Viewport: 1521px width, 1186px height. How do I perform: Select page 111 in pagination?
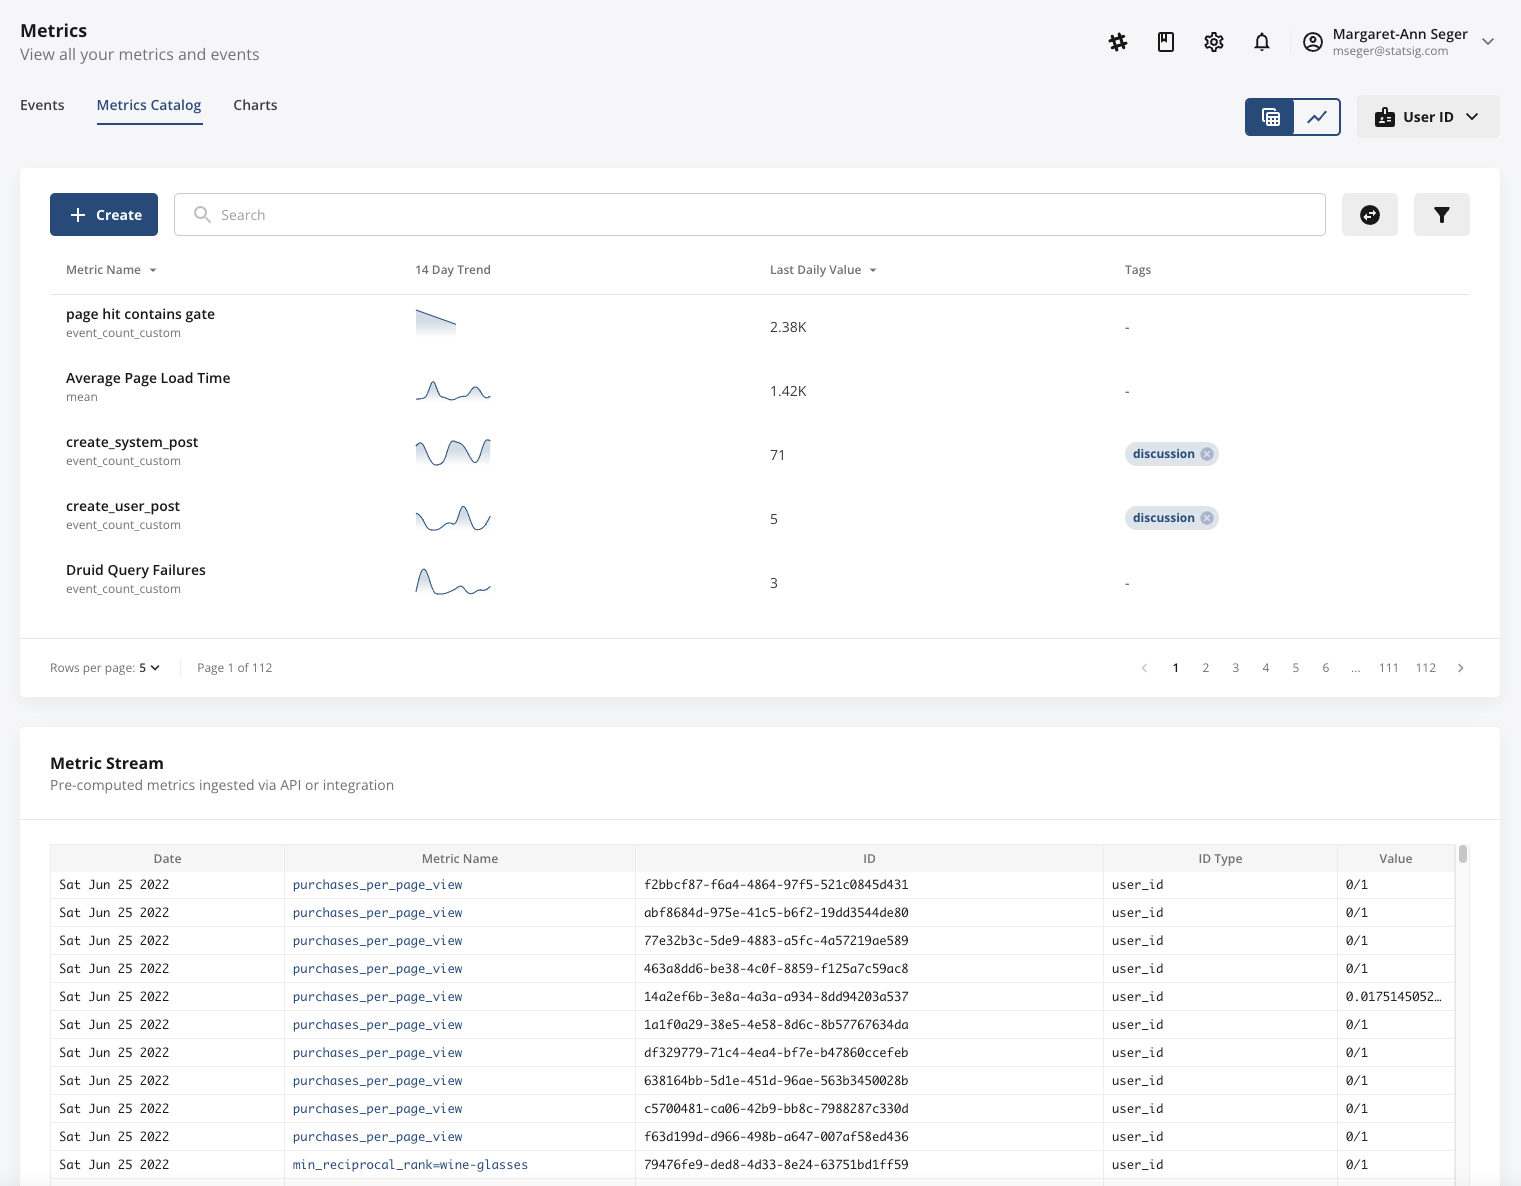point(1388,667)
